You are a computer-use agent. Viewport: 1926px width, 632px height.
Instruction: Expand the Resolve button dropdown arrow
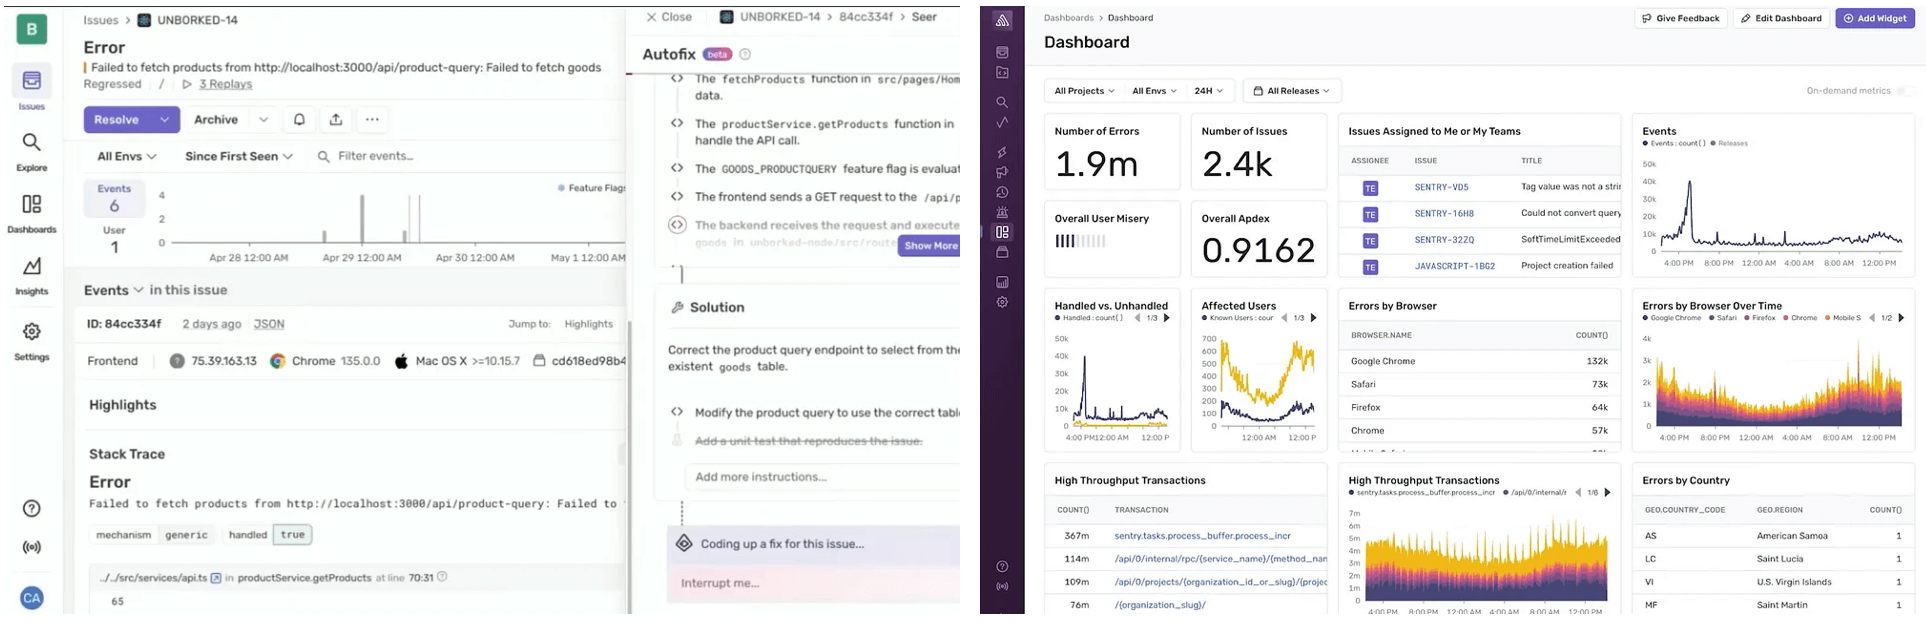[164, 120]
